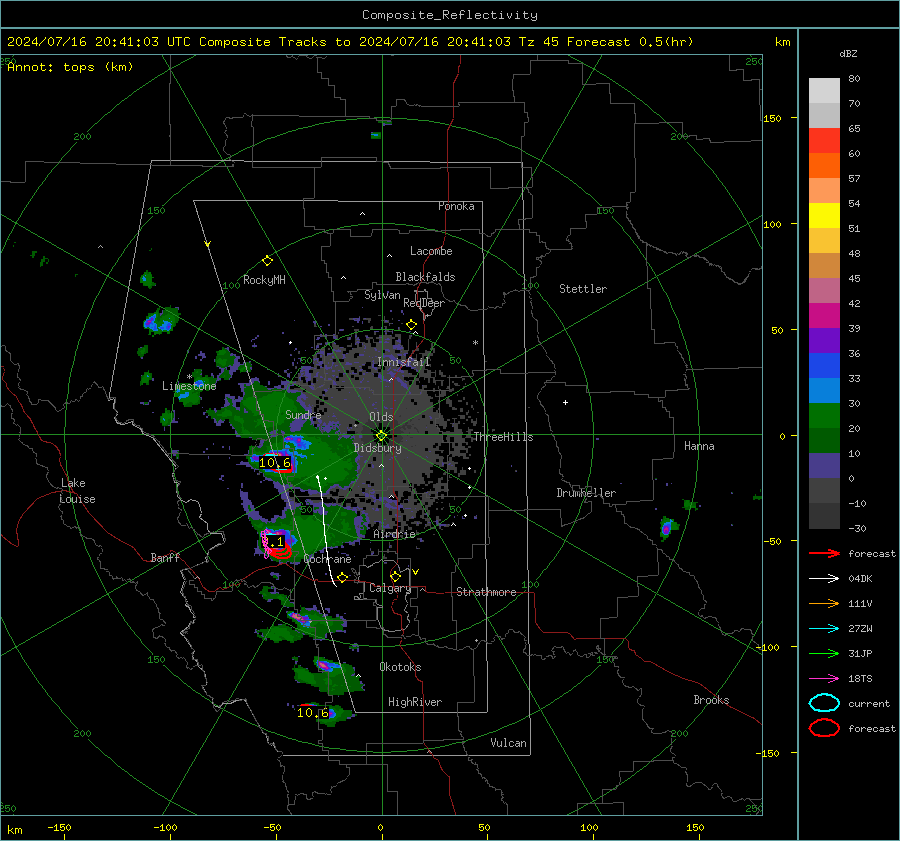Click the yellow diamond marker beside RedDeer
The height and width of the screenshot is (841, 900).
point(411,325)
